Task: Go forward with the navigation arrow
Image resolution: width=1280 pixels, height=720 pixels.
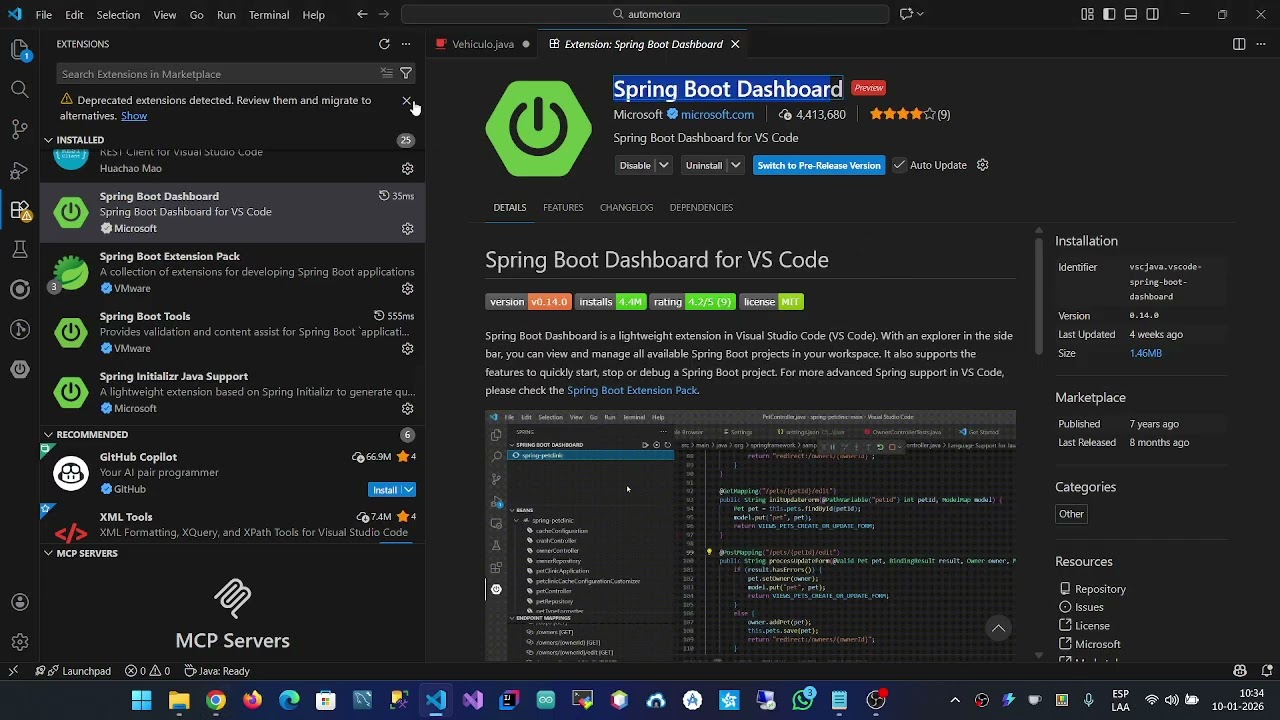Action: pos(385,15)
